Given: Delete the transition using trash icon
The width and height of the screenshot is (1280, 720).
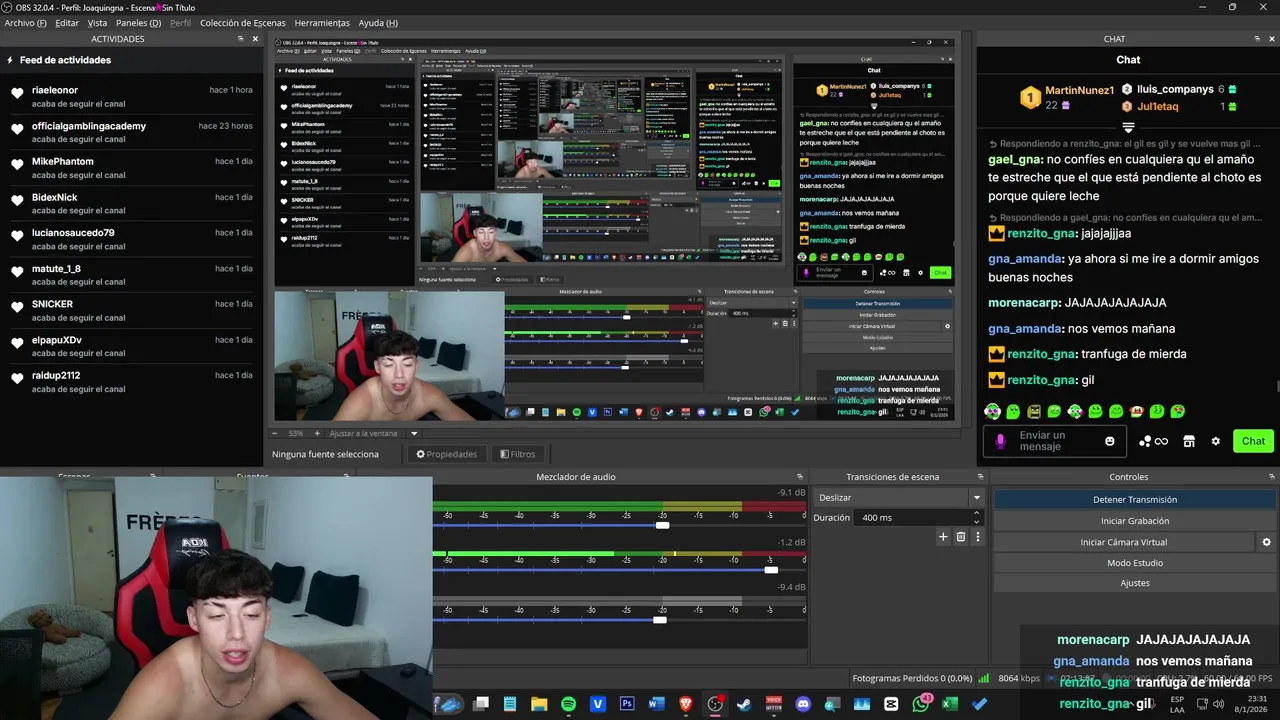Looking at the screenshot, I should (x=961, y=537).
